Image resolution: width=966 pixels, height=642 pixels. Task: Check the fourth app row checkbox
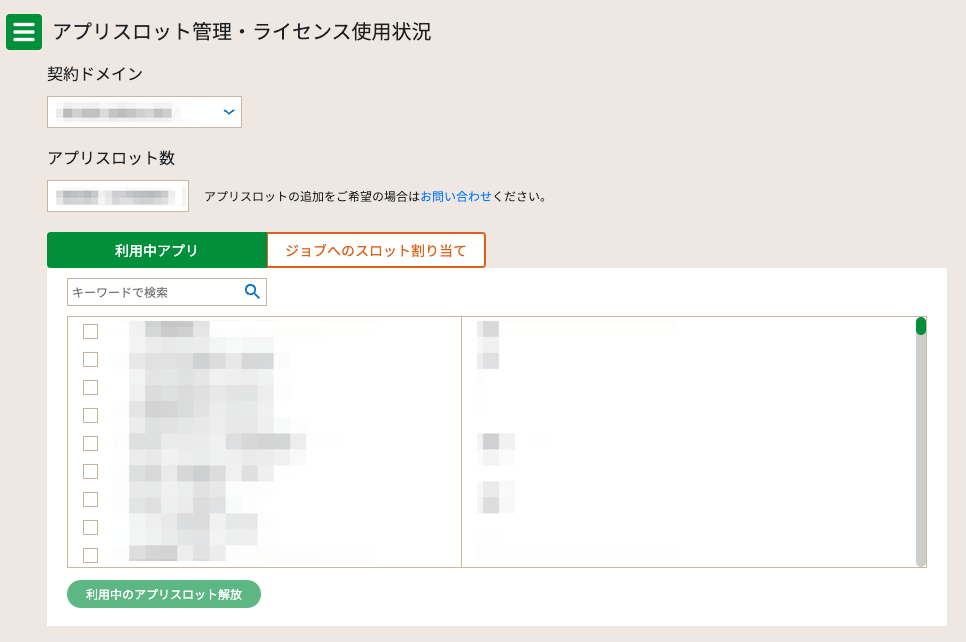coord(91,415)
